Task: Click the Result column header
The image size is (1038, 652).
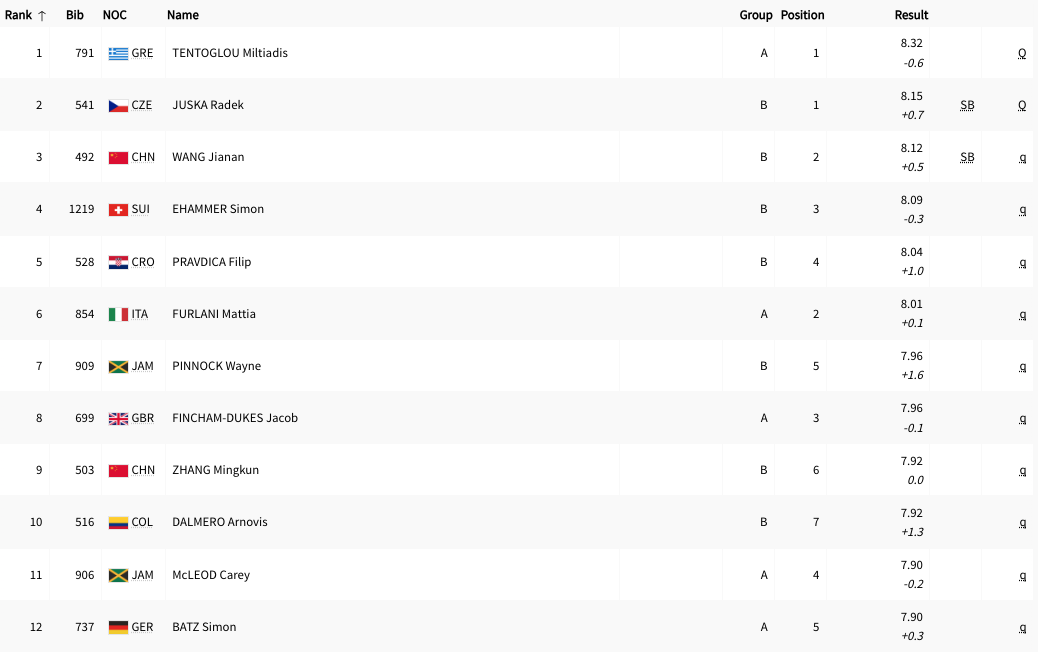Action: coord(911,15)
